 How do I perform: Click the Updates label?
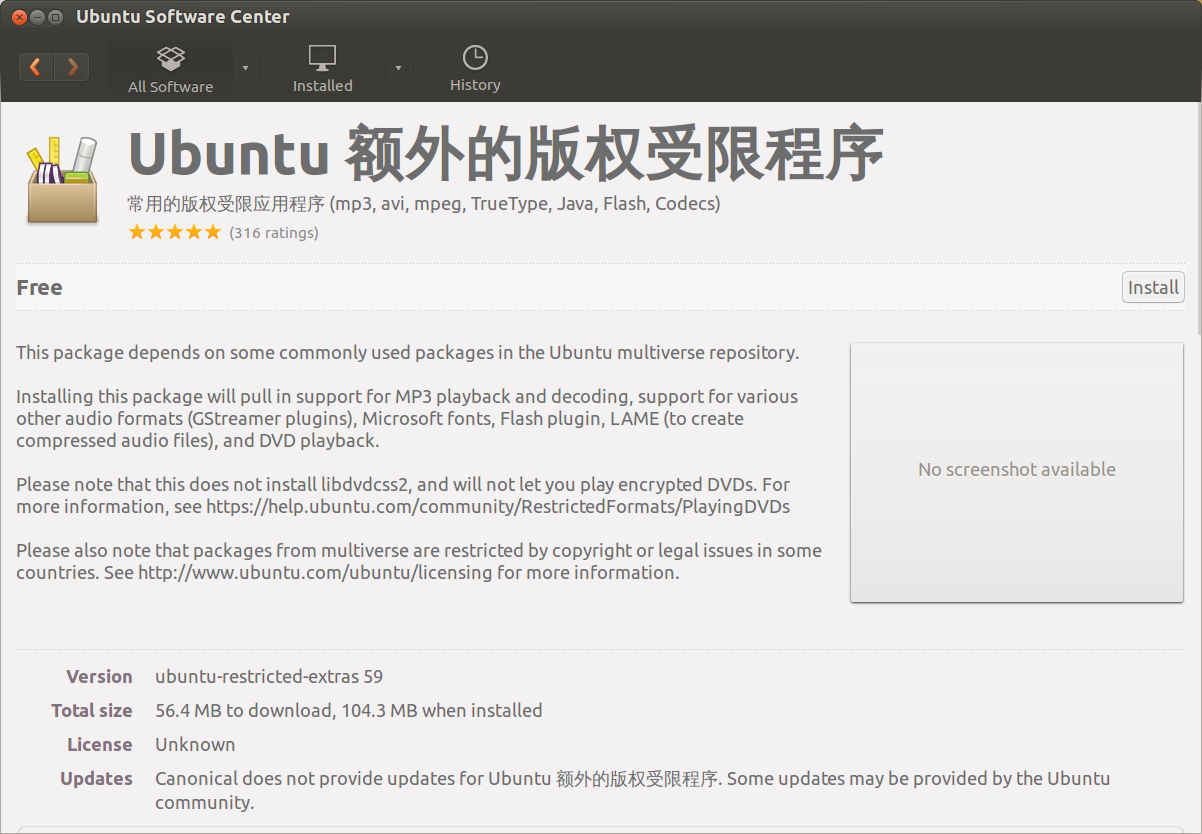coord(96,778)
